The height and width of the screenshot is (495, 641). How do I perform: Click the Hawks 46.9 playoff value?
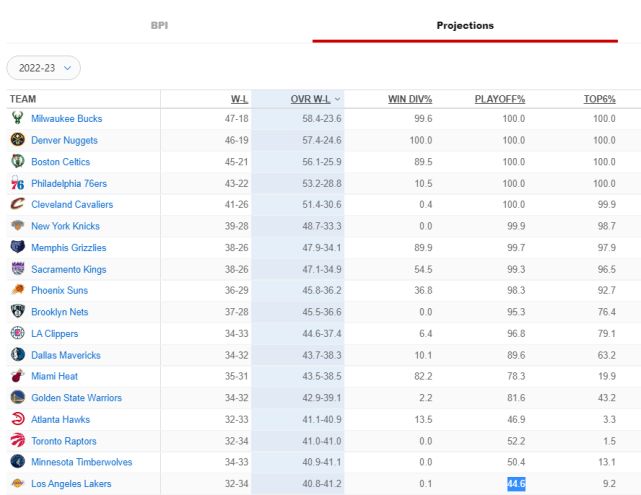pyautogui.click(x=516, y=419)
